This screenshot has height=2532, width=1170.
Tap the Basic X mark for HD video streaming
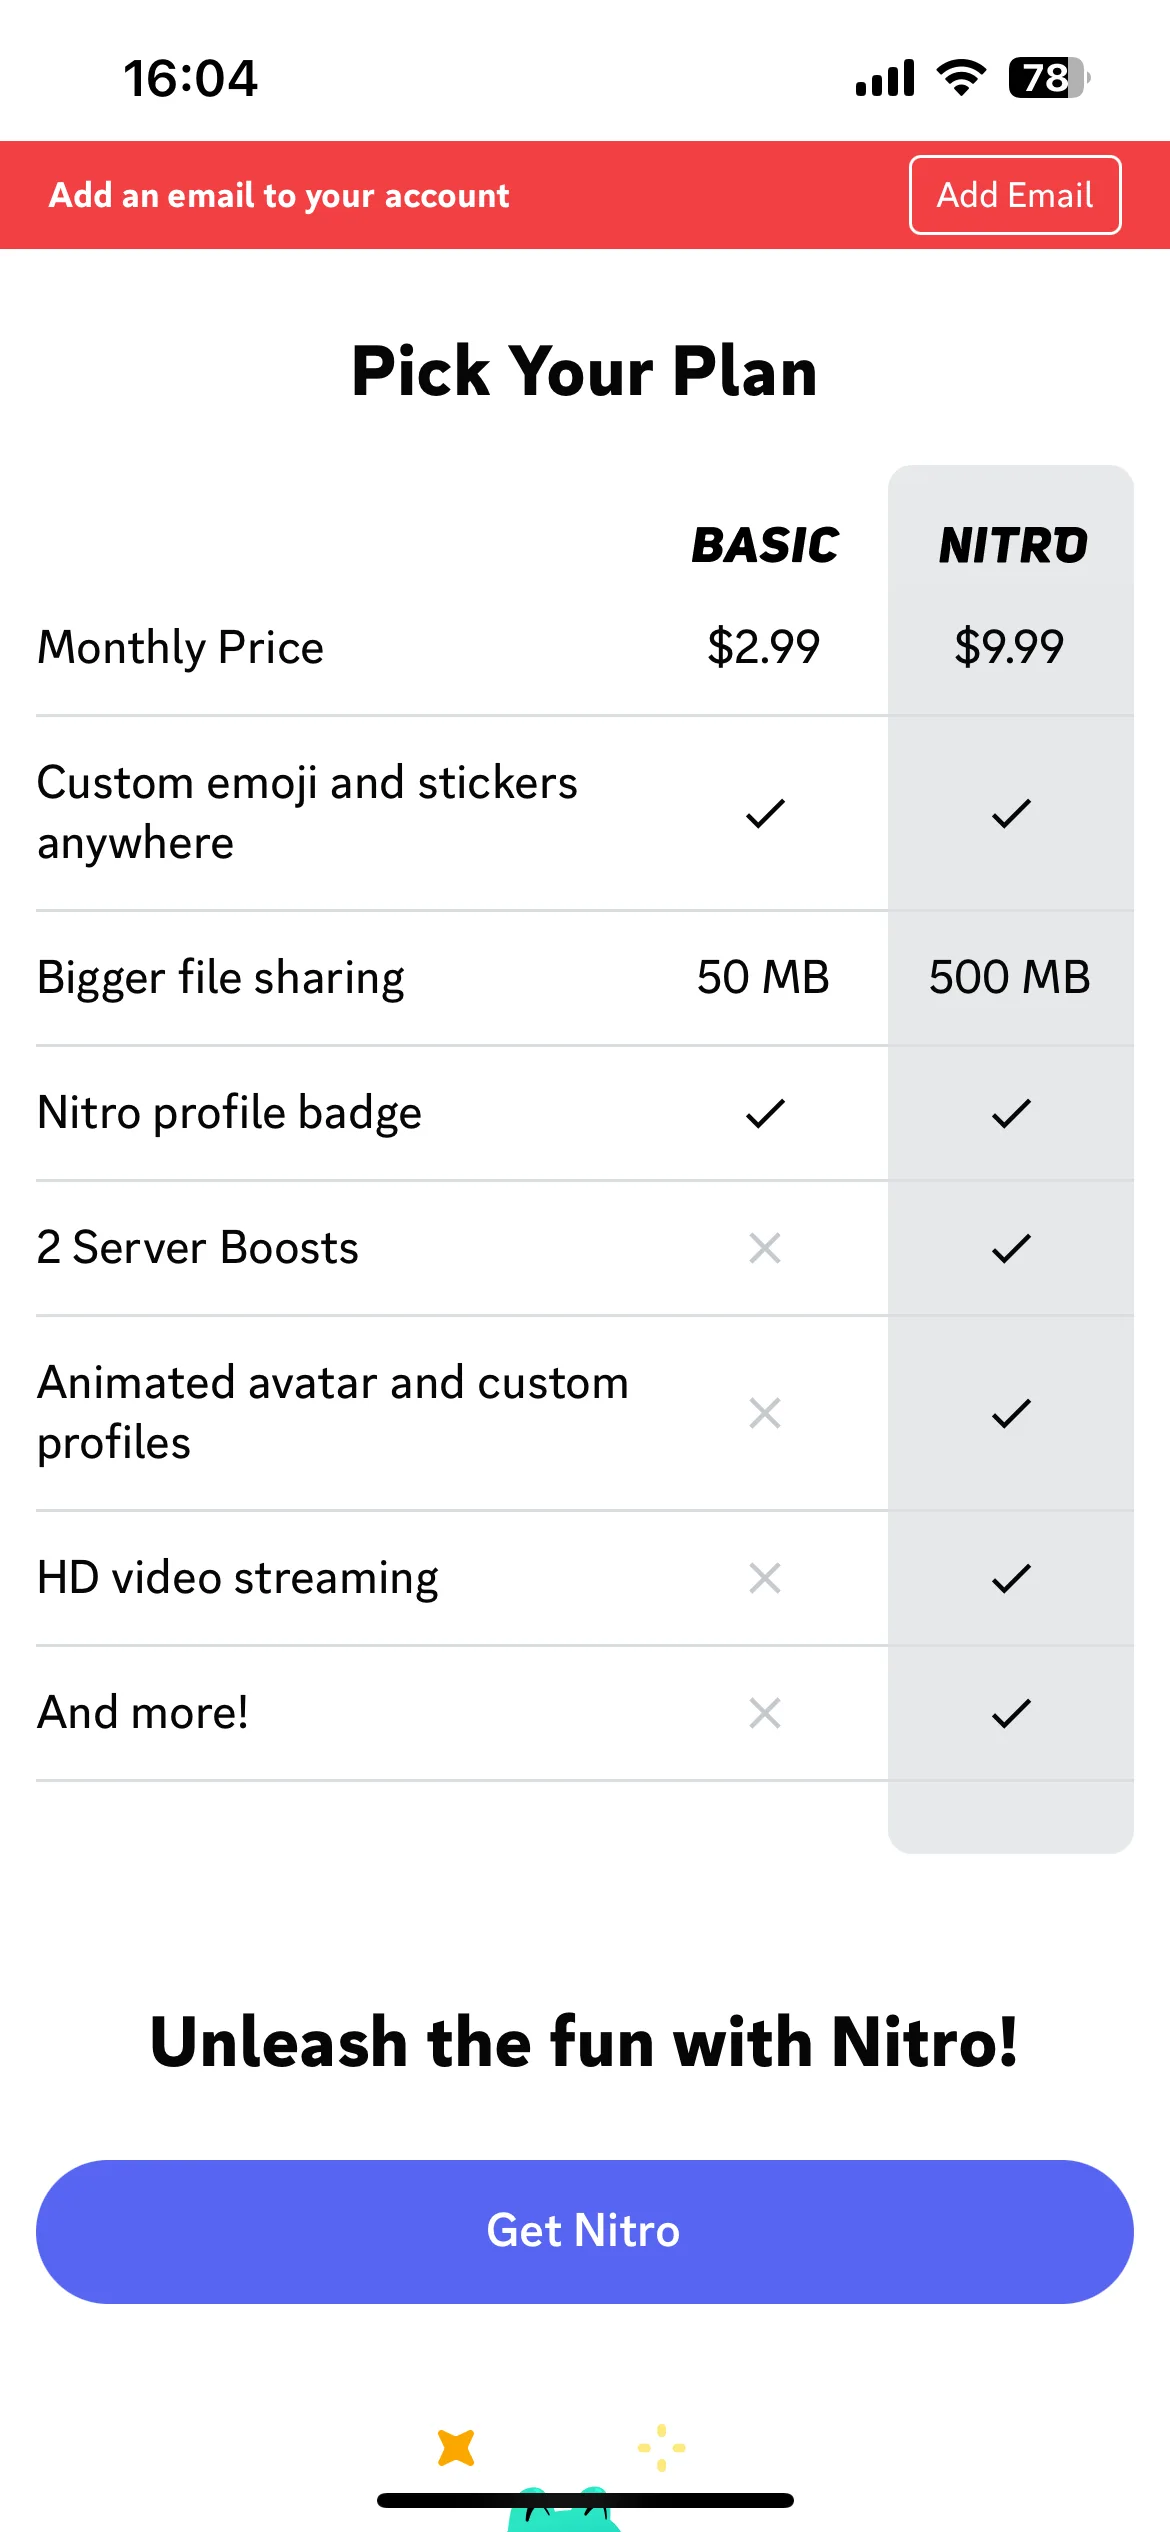tap(765, 1578)
